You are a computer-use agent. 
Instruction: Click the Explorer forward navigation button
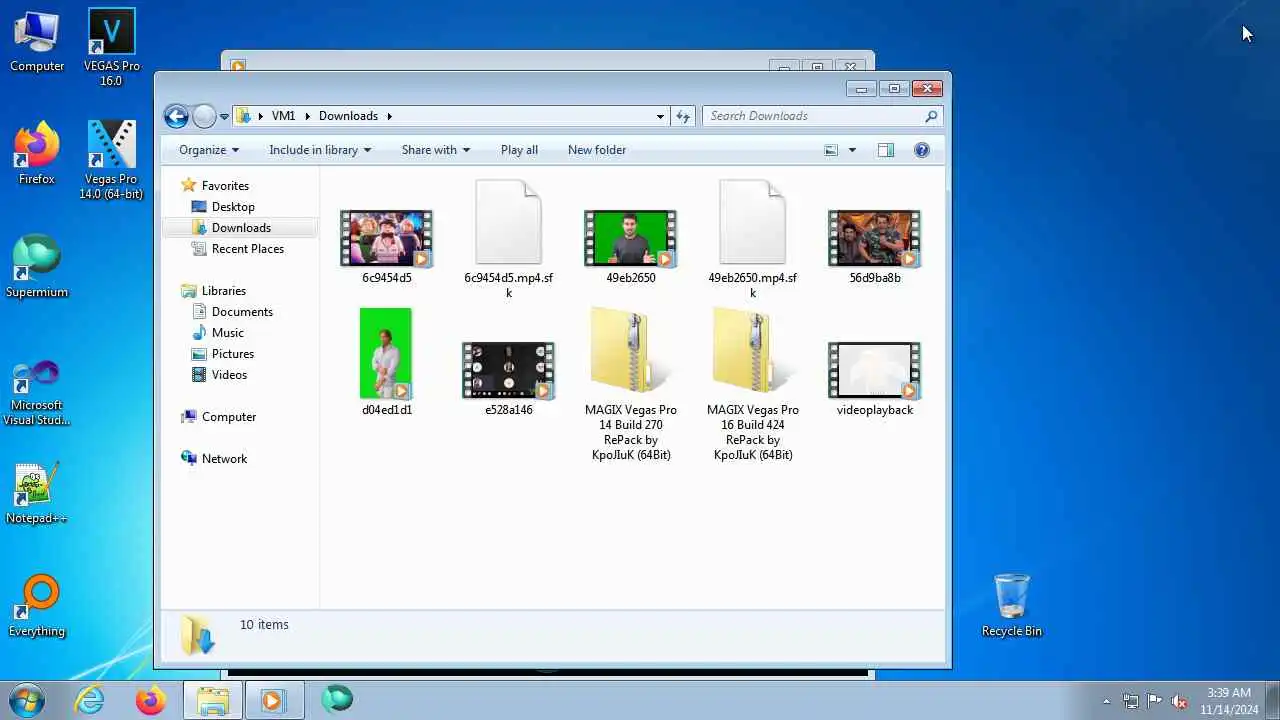click(204, 116)
